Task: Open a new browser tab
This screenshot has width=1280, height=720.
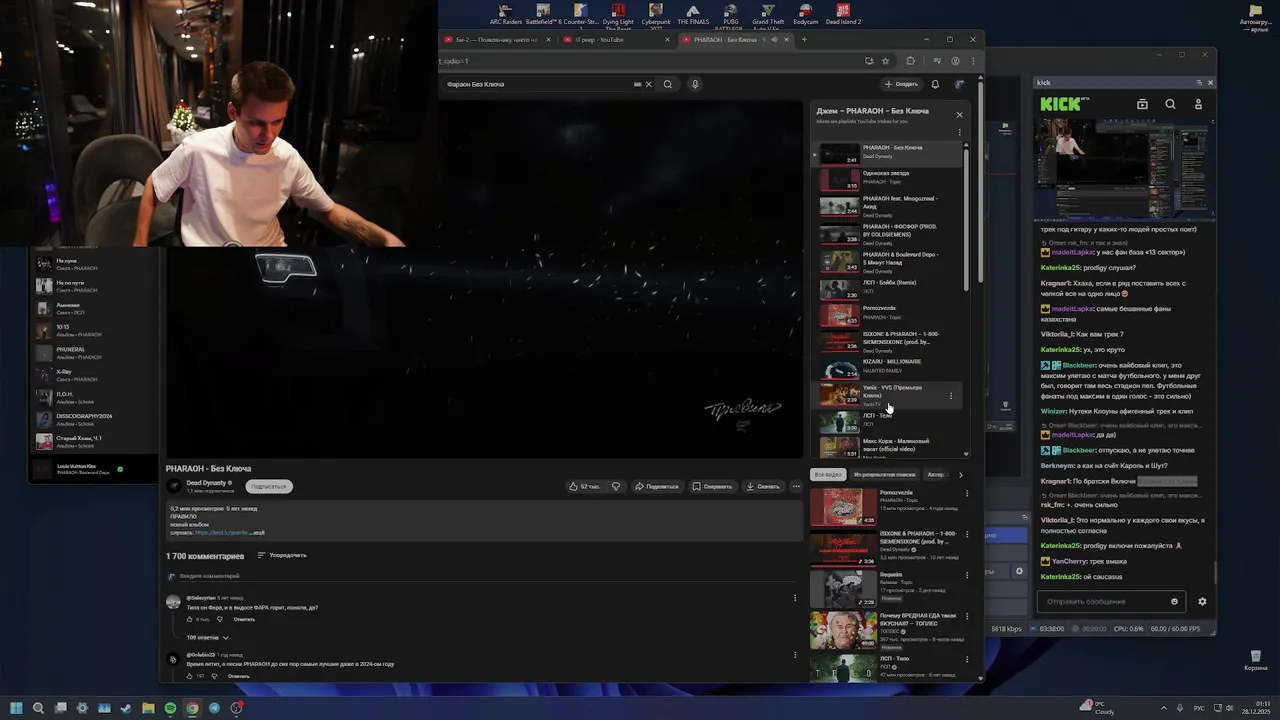Action: click(804, 39)
